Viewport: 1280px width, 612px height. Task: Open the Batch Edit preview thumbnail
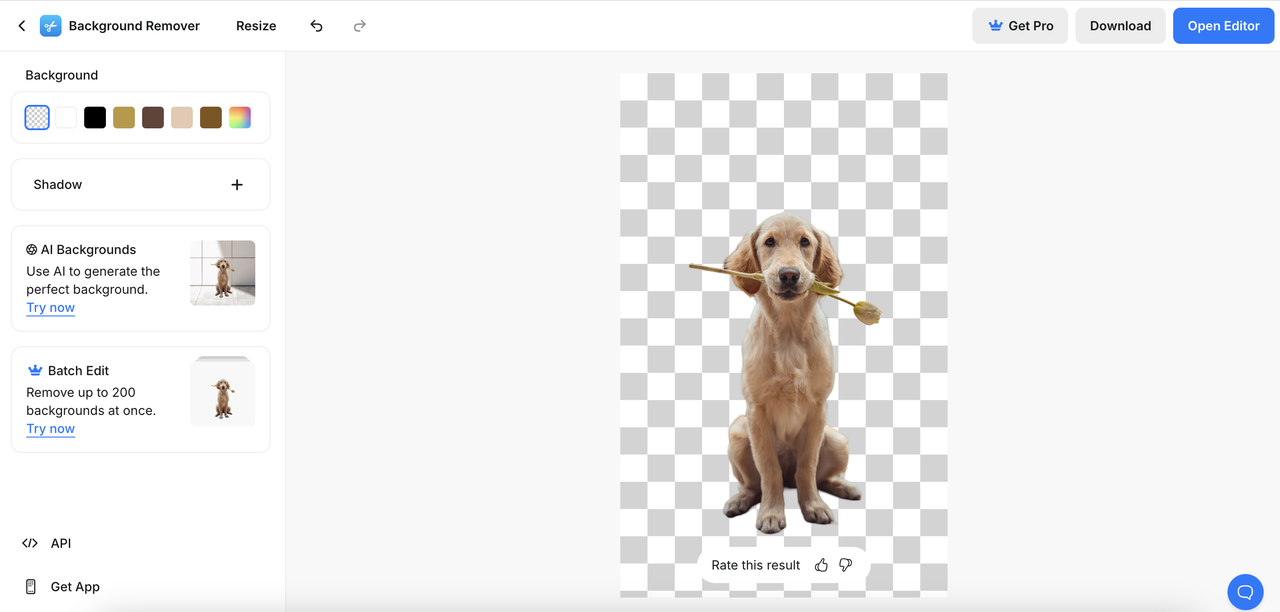223,392
